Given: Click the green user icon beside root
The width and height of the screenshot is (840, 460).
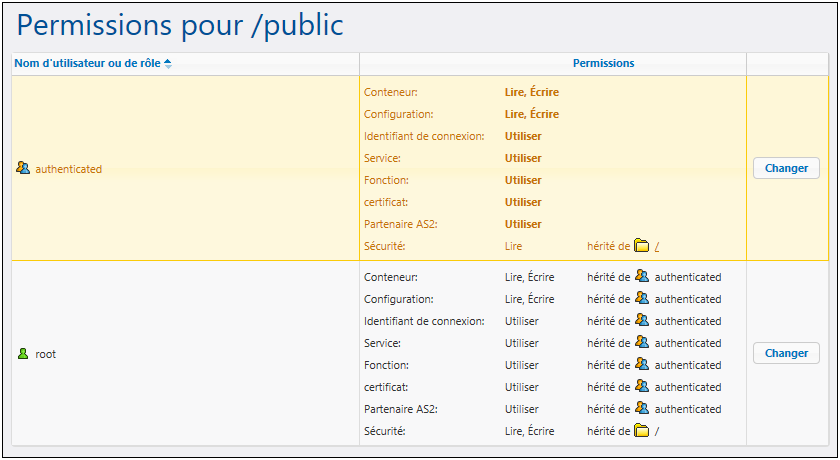Looking at the screenshot, I should [x=23, y=353].
